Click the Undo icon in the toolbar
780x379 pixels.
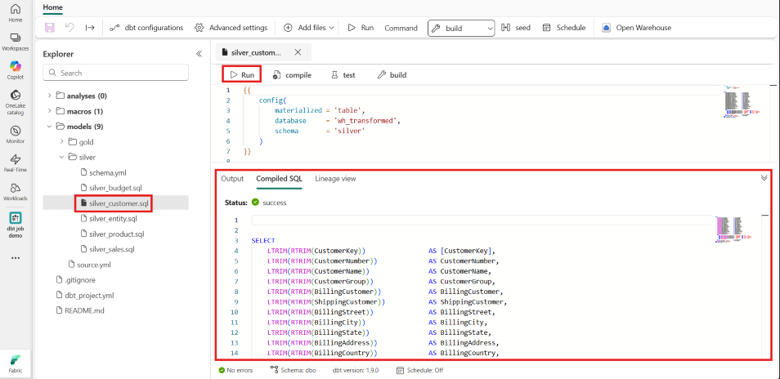click(70, 27)
